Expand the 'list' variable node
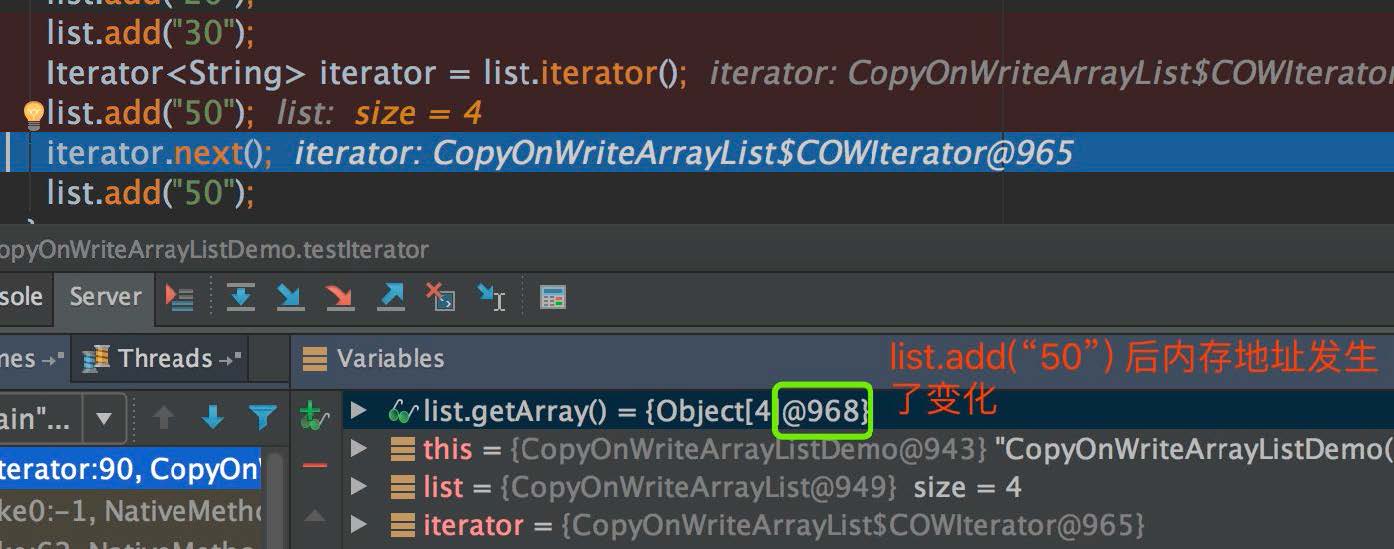This screenshot has width=1394, height=549. pos(359,487)
